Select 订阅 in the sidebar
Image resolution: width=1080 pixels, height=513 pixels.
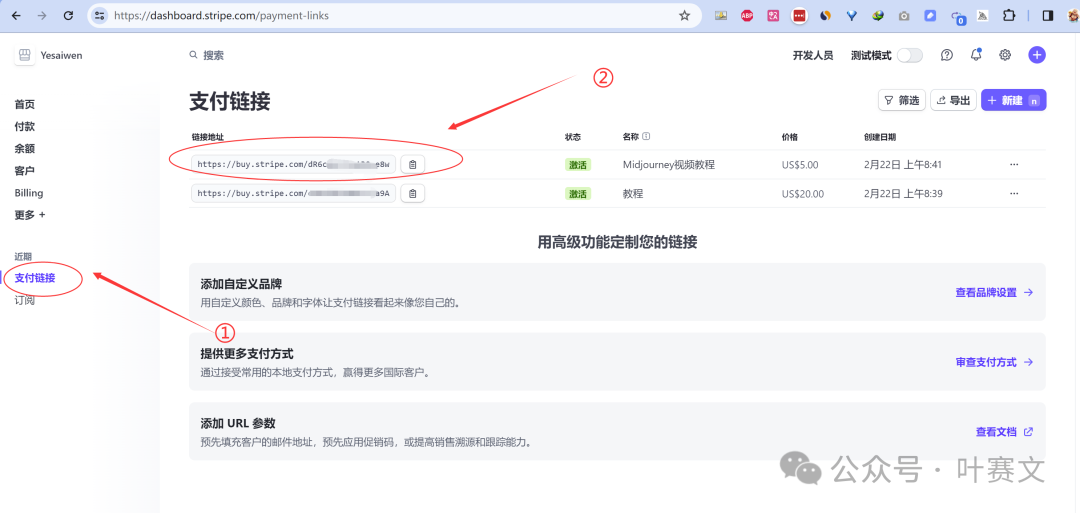[x=25, y=300]
